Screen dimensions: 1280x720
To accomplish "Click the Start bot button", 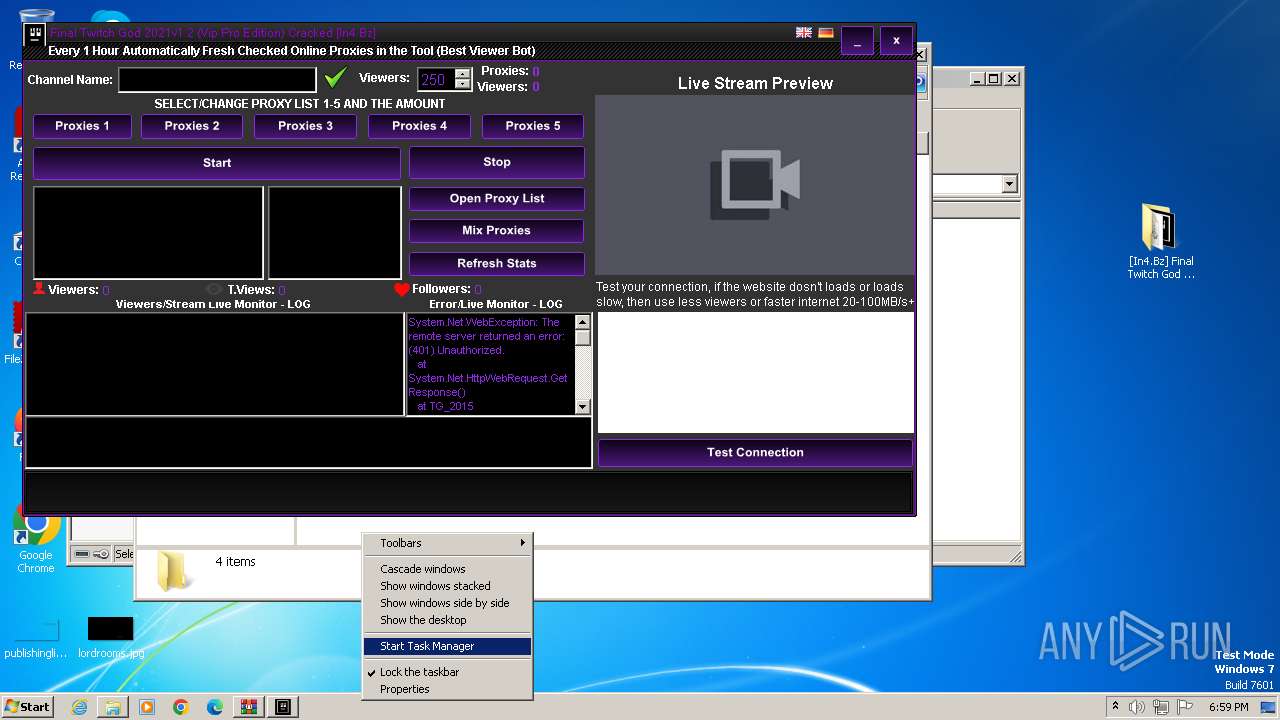I will click(x=217, y=163).
